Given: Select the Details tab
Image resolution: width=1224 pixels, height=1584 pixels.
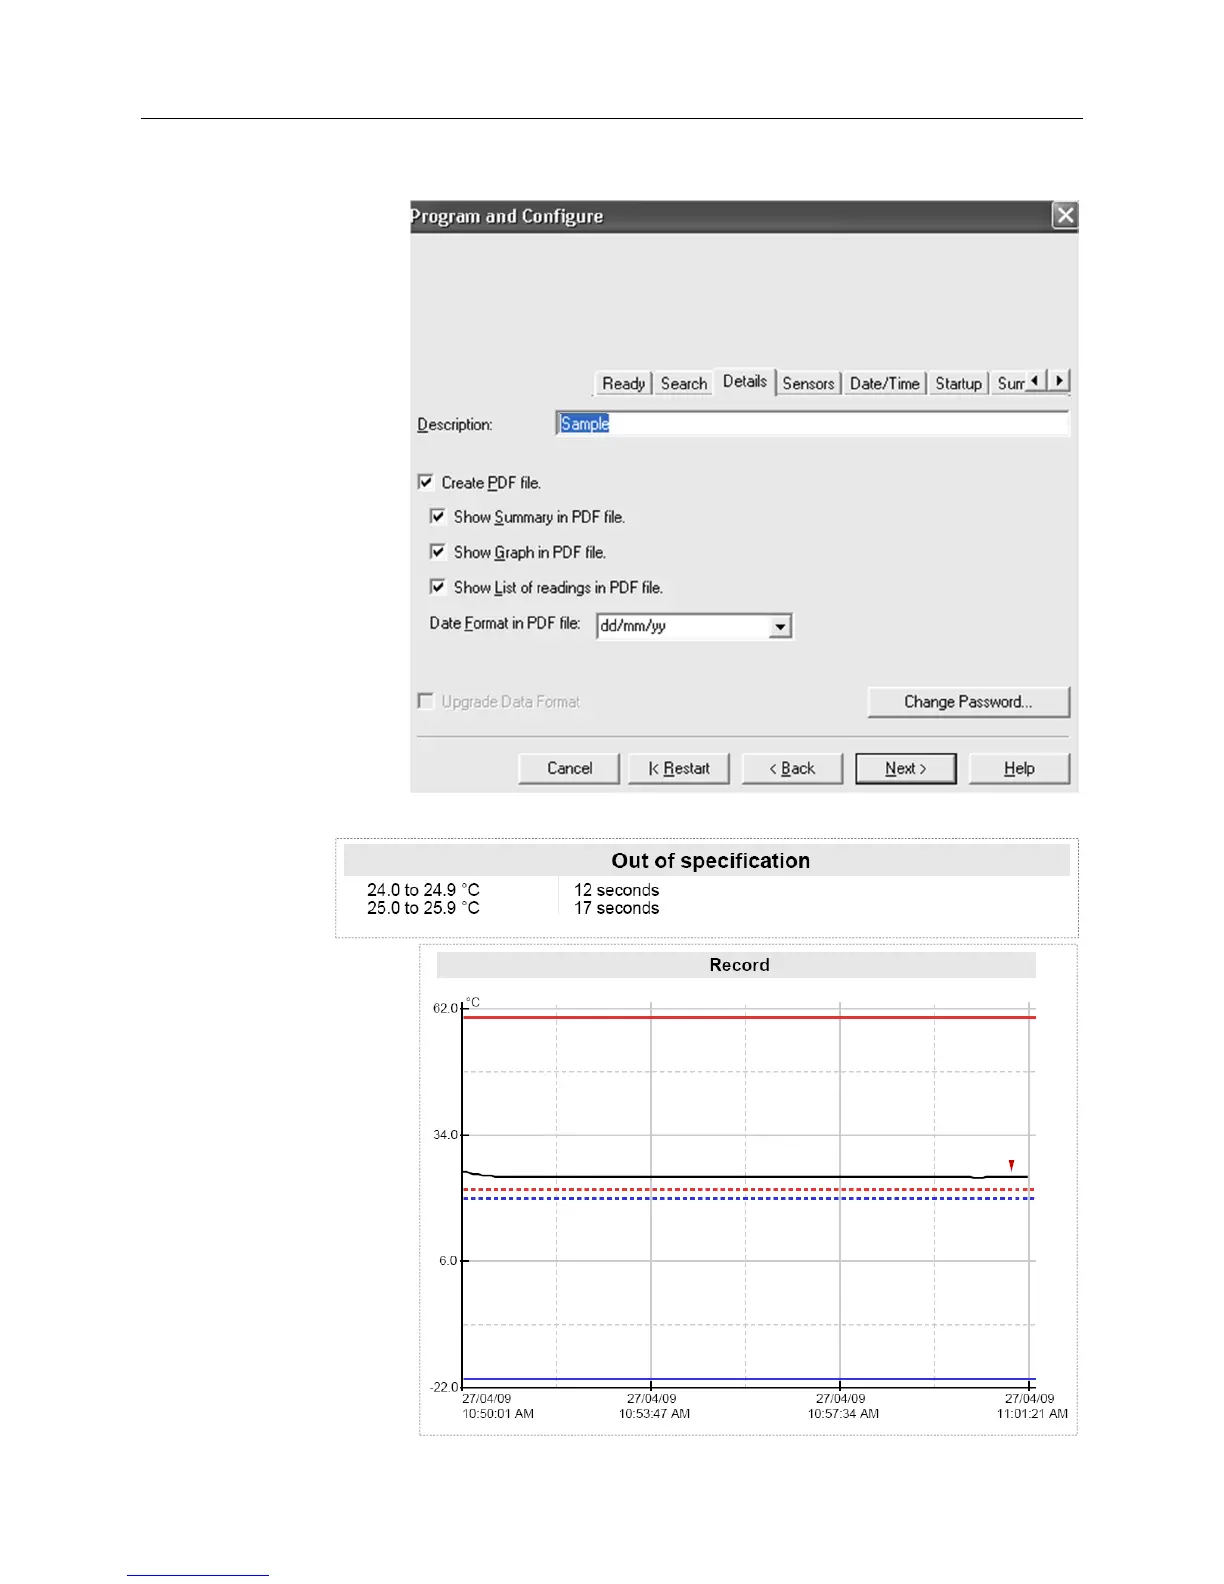Looking at the screenshot, I should 745,382.
